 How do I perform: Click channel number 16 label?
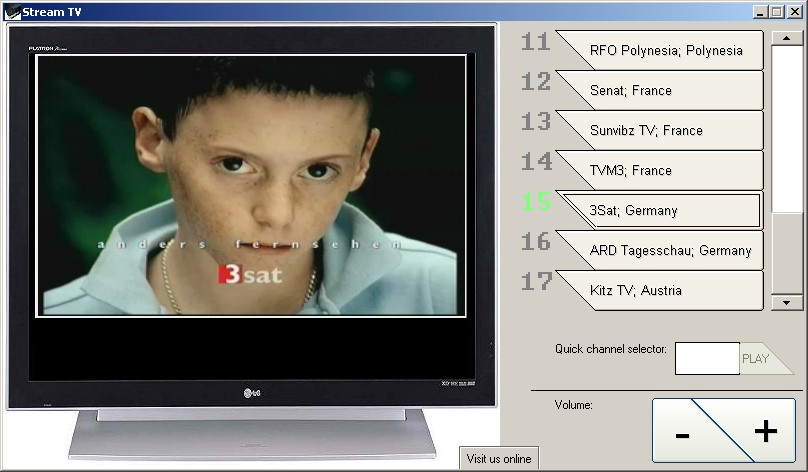coord(536,242)
